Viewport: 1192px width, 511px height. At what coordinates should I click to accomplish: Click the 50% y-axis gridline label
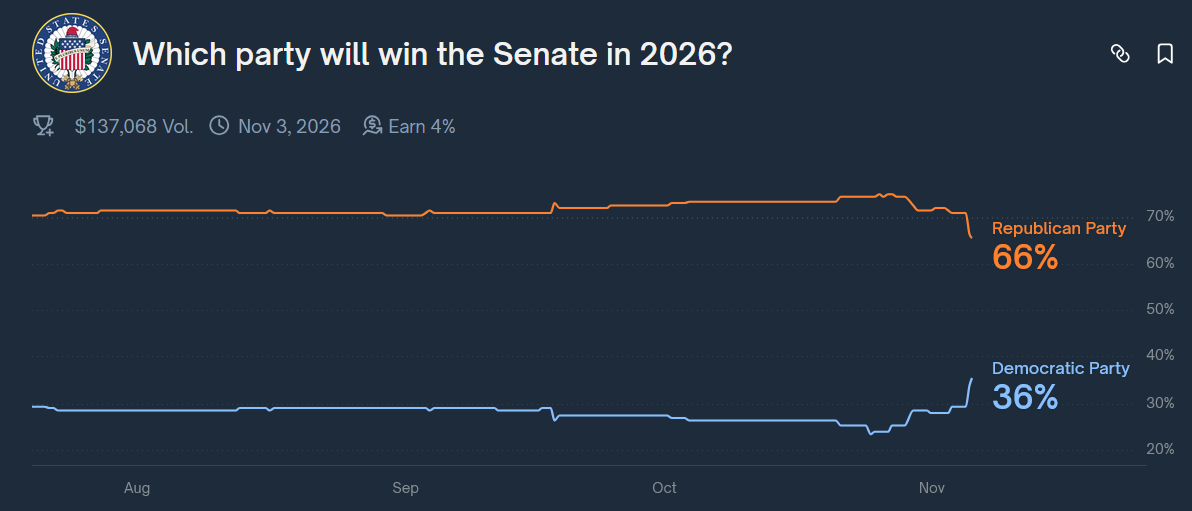click(1160, 309)
